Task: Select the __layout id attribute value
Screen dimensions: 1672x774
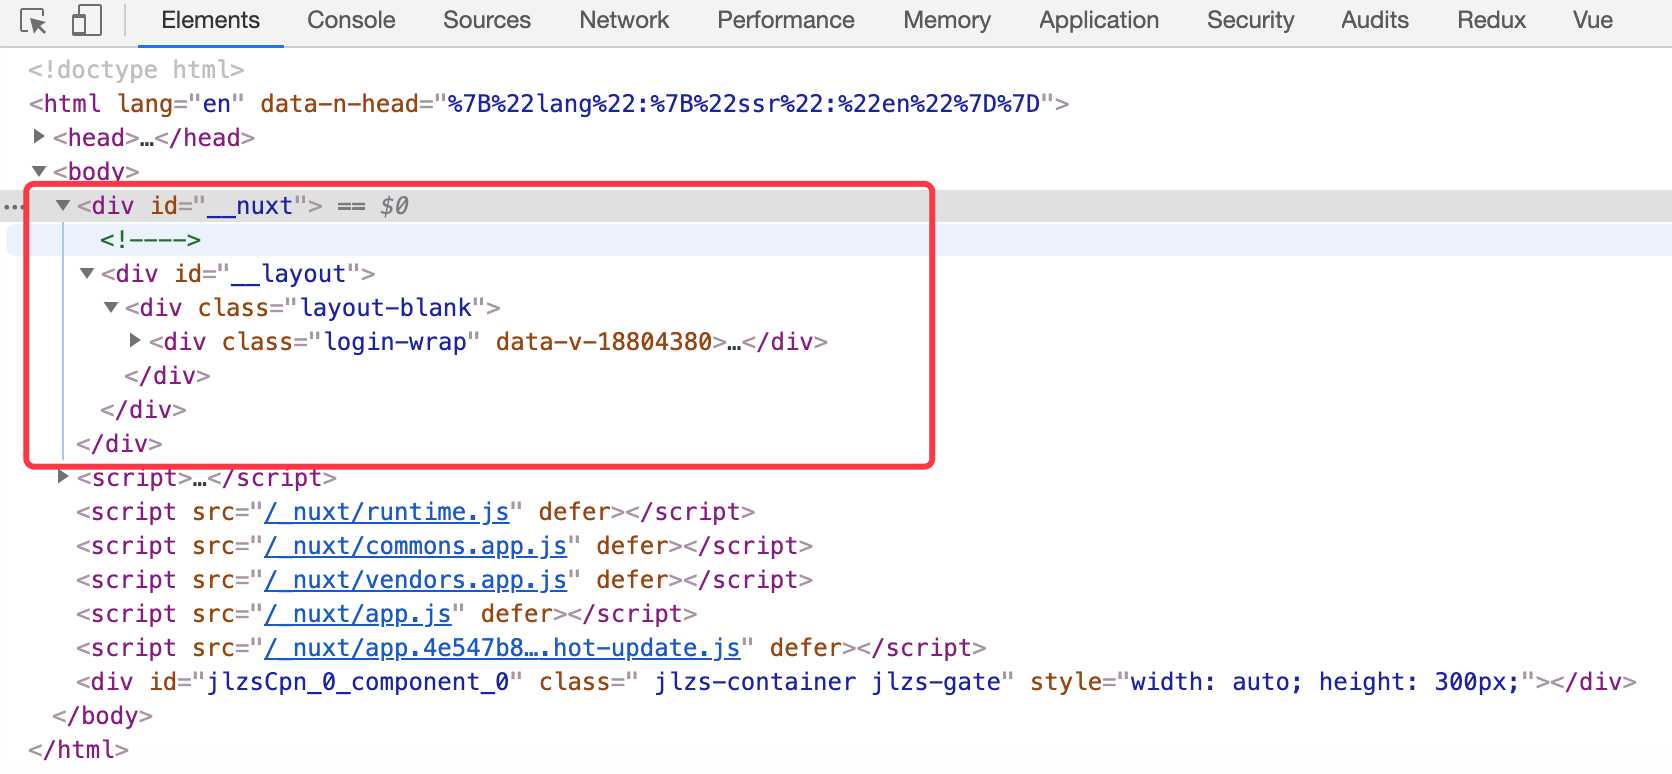Action: click(289, 274)
